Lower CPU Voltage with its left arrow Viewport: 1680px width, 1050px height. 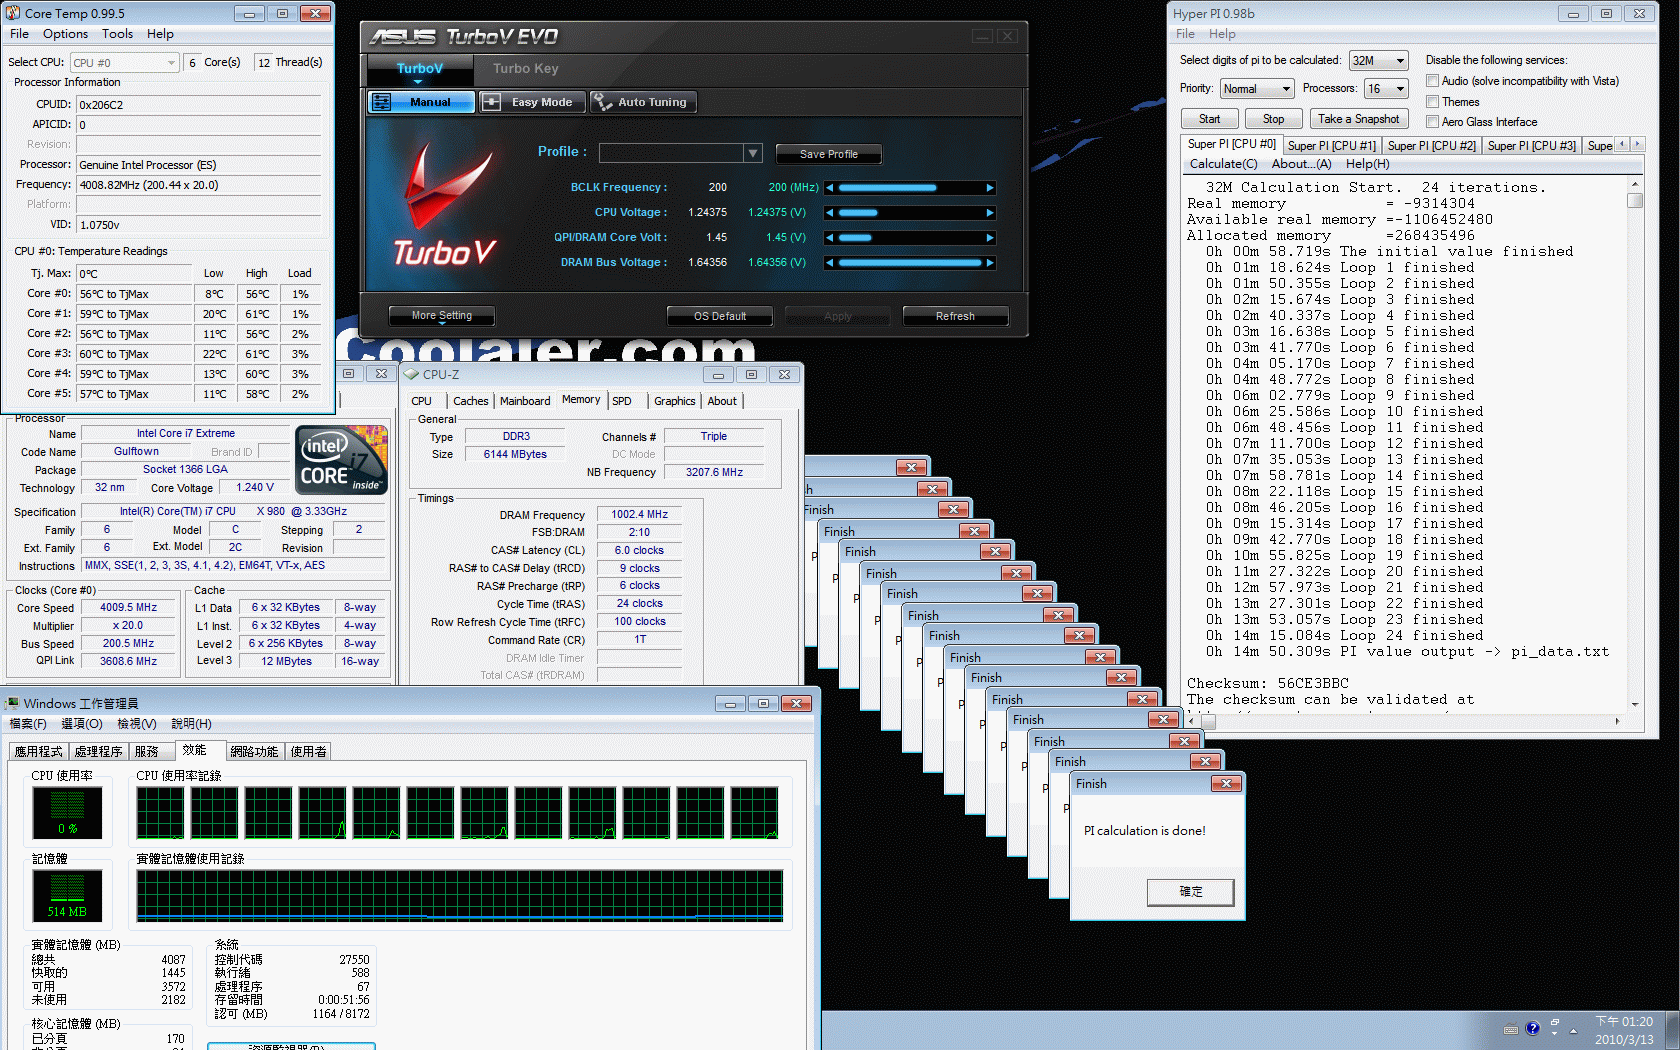pos(829,213)
